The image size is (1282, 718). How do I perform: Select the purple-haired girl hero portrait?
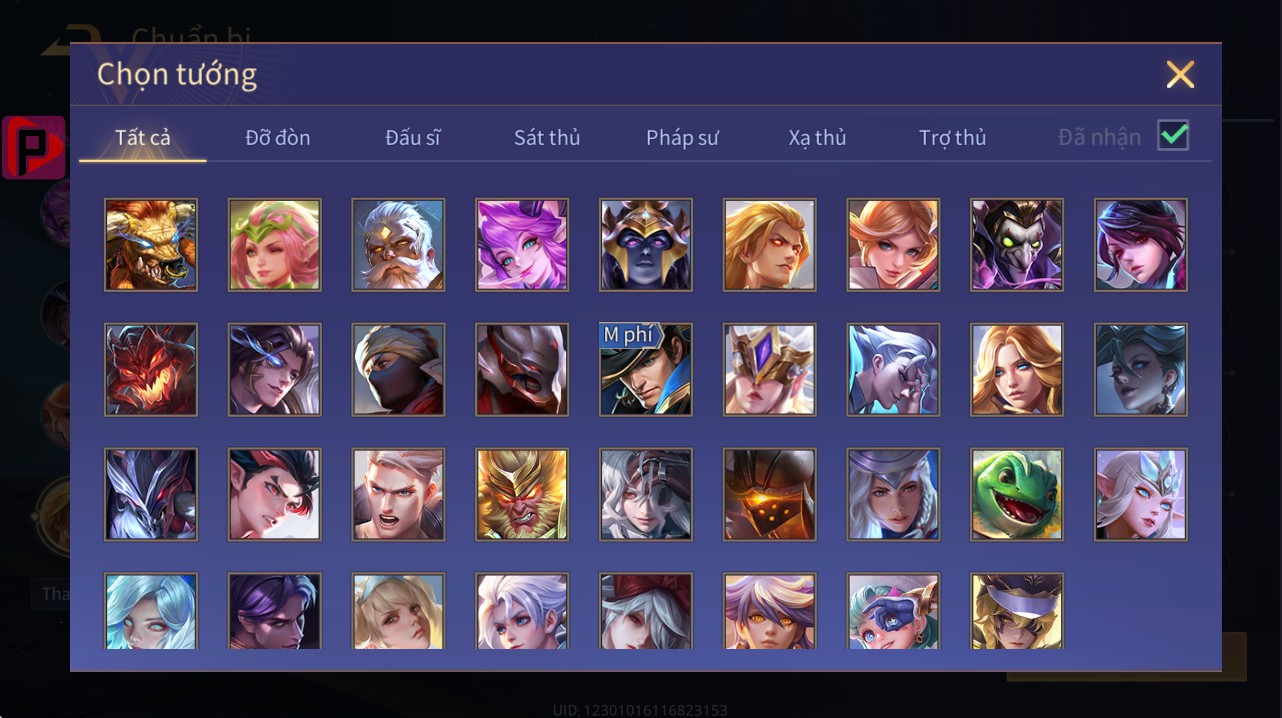522,245
